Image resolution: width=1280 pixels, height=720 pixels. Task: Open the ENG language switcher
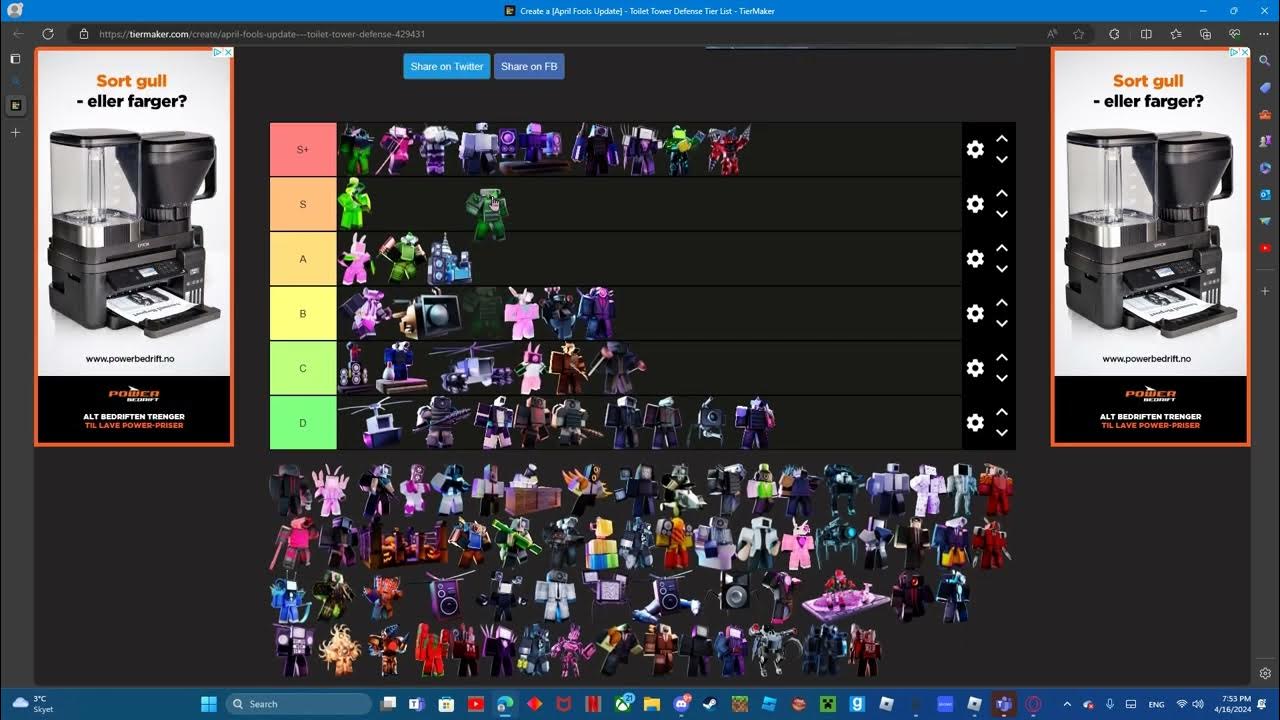point(1156,704)
